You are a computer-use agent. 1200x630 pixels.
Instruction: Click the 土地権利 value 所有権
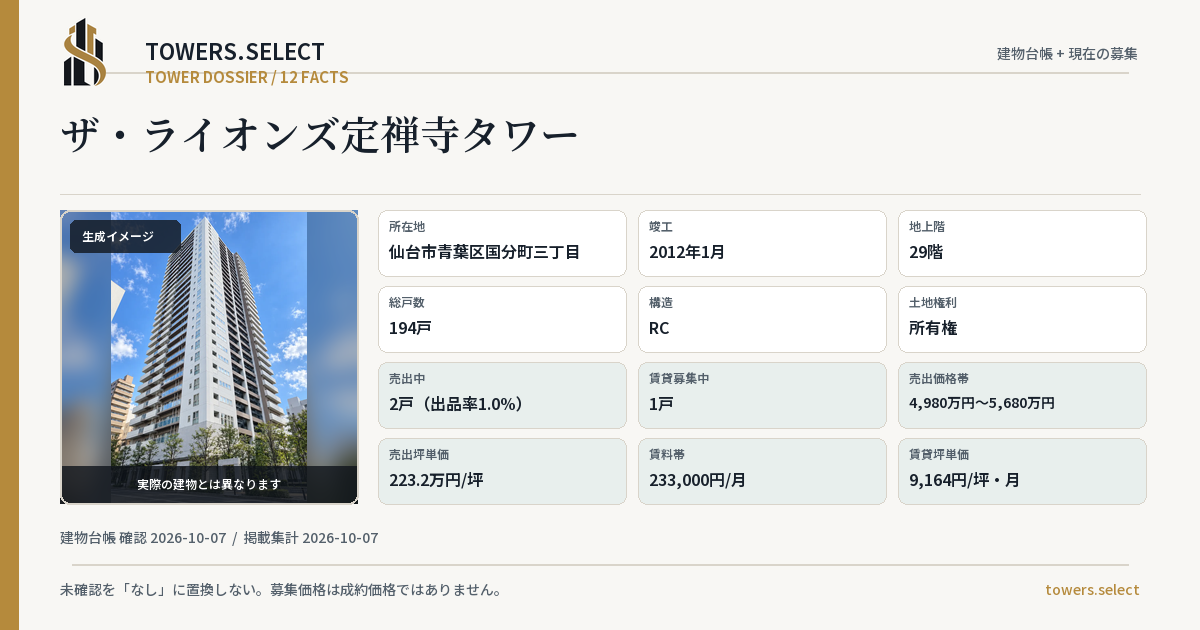click(934, 328)
